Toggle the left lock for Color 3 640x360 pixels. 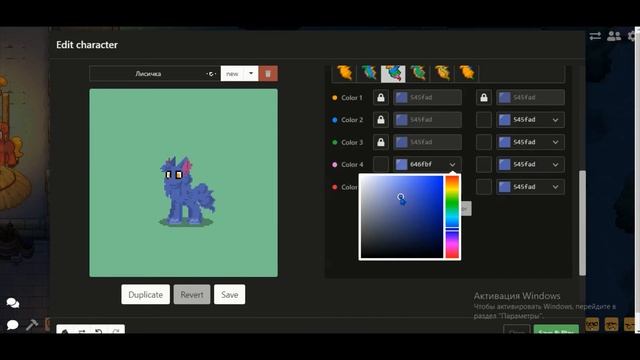381,142
